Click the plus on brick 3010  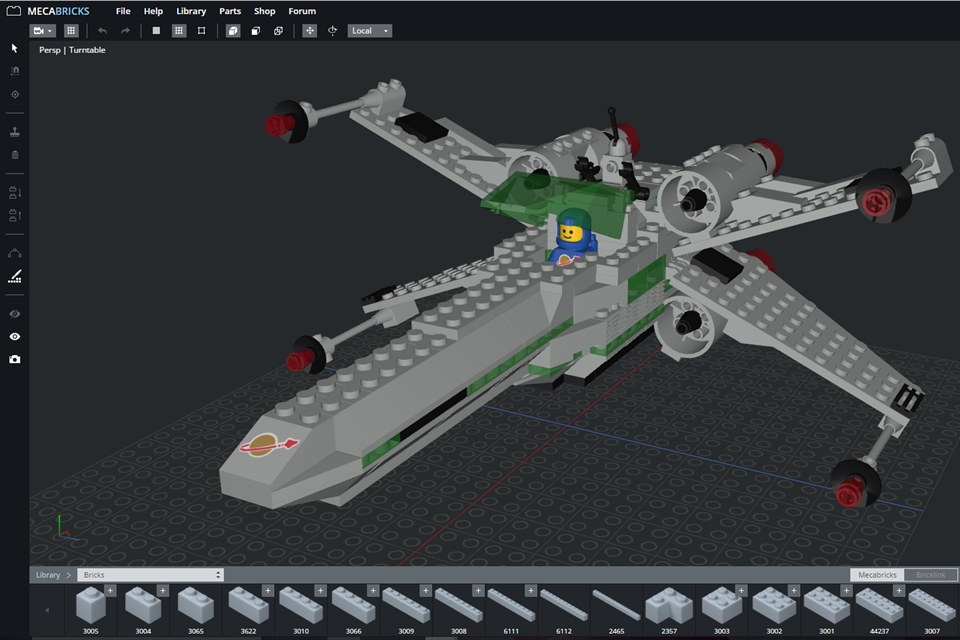pos(321,590)
